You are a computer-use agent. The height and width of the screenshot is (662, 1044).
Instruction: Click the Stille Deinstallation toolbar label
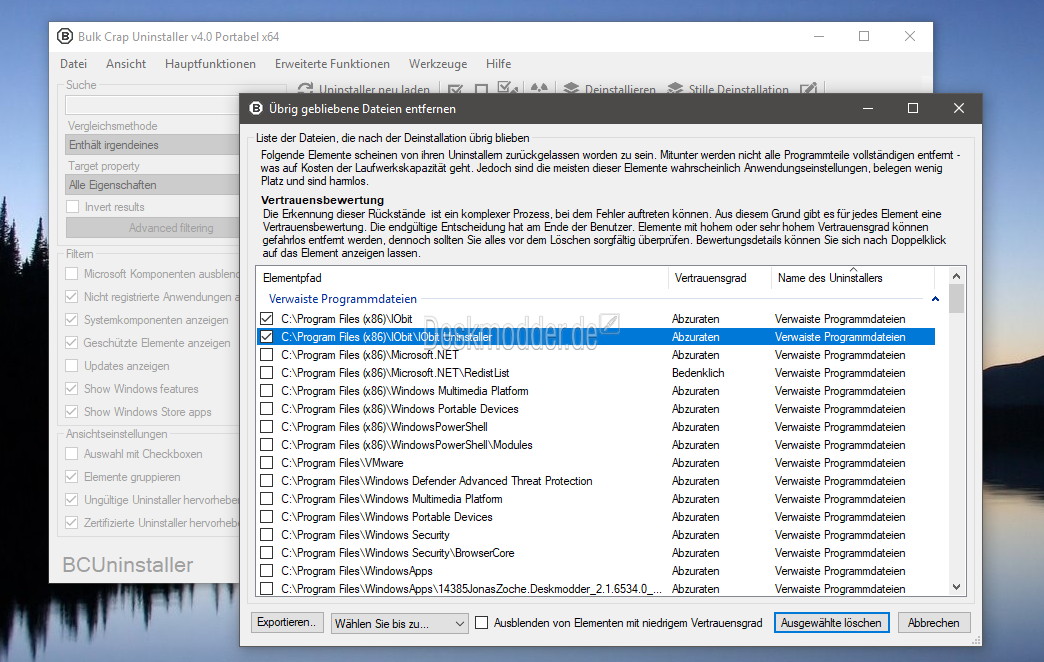click(738, 89)
